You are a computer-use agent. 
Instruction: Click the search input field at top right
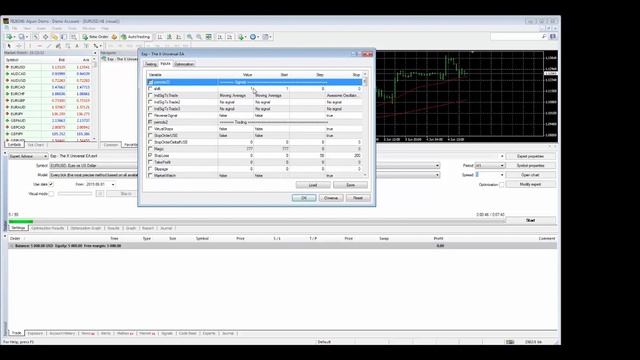pyautogui.click(x=516, y=37)
